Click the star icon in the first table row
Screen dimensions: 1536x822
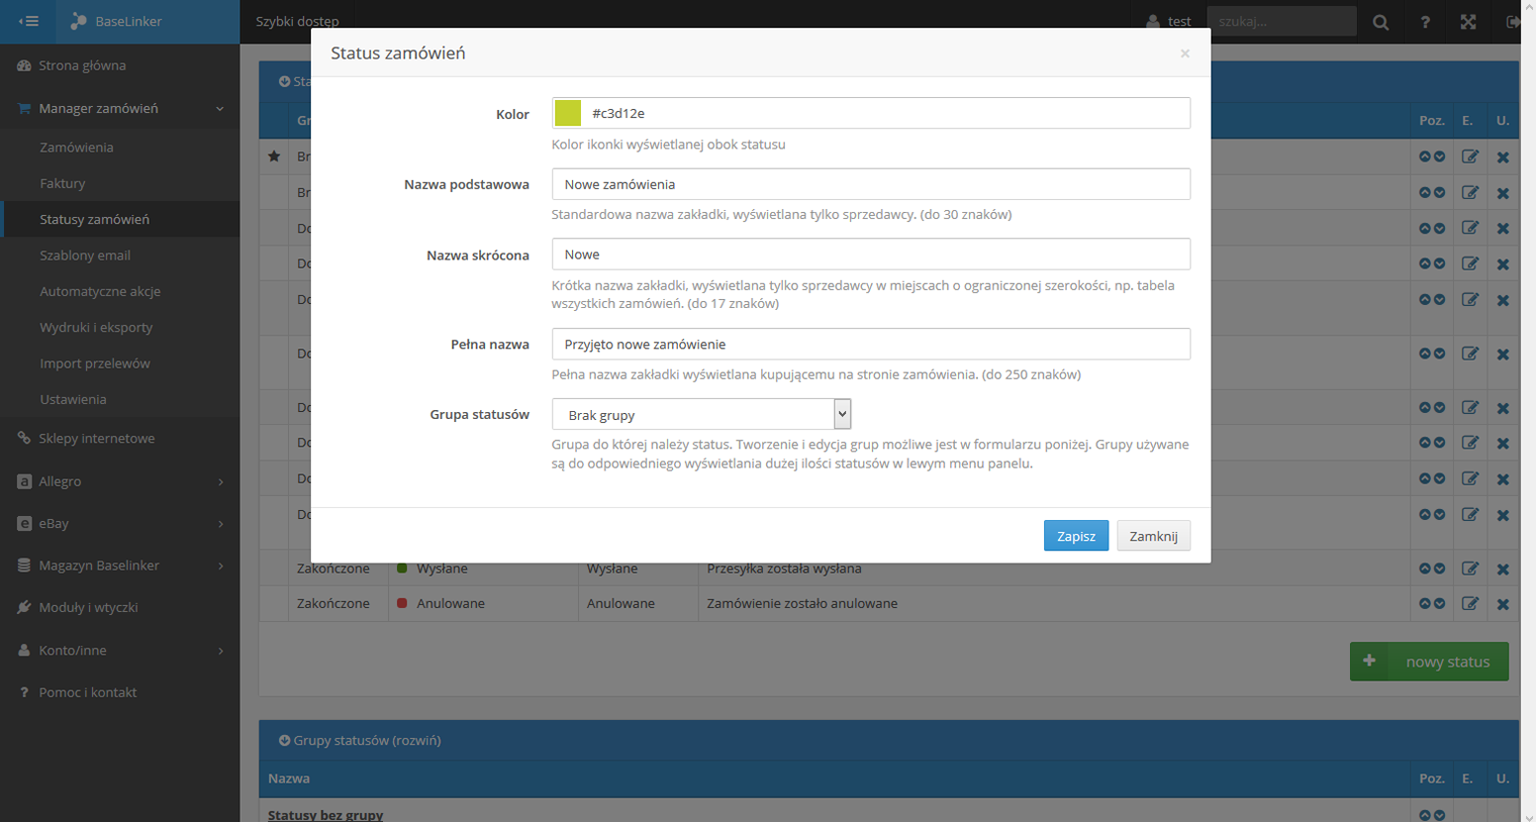[x=274, y=156]
